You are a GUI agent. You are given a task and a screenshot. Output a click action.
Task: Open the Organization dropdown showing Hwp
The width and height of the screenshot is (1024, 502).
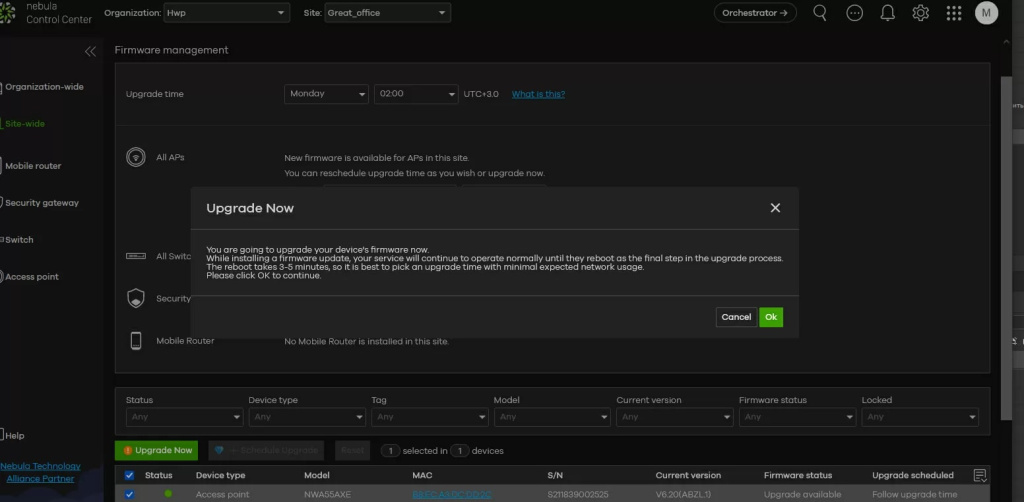coord(227,13)
